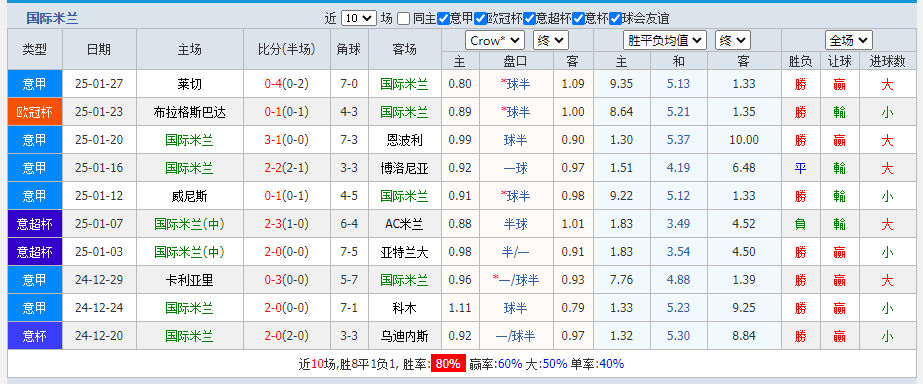Click the 負 result on 25-01-07 row
The image size is (923, 384).
[x=801, y=224]
